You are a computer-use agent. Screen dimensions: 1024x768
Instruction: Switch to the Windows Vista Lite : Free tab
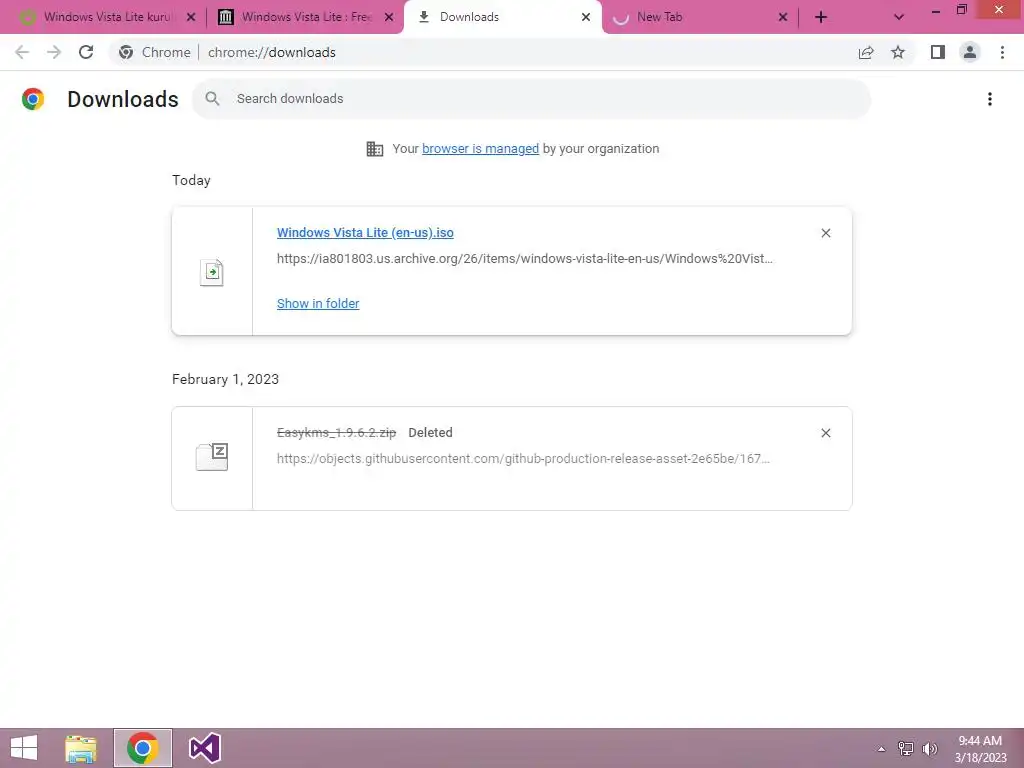[304, 17]
